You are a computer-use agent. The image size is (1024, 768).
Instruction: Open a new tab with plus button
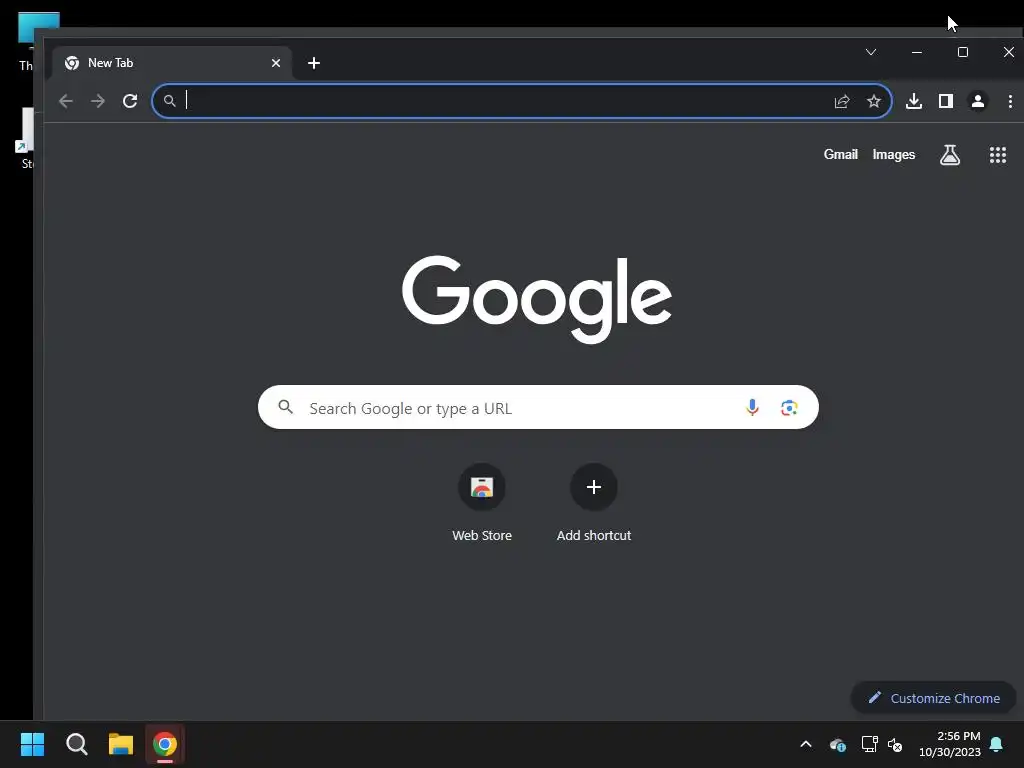click(313, 63)
